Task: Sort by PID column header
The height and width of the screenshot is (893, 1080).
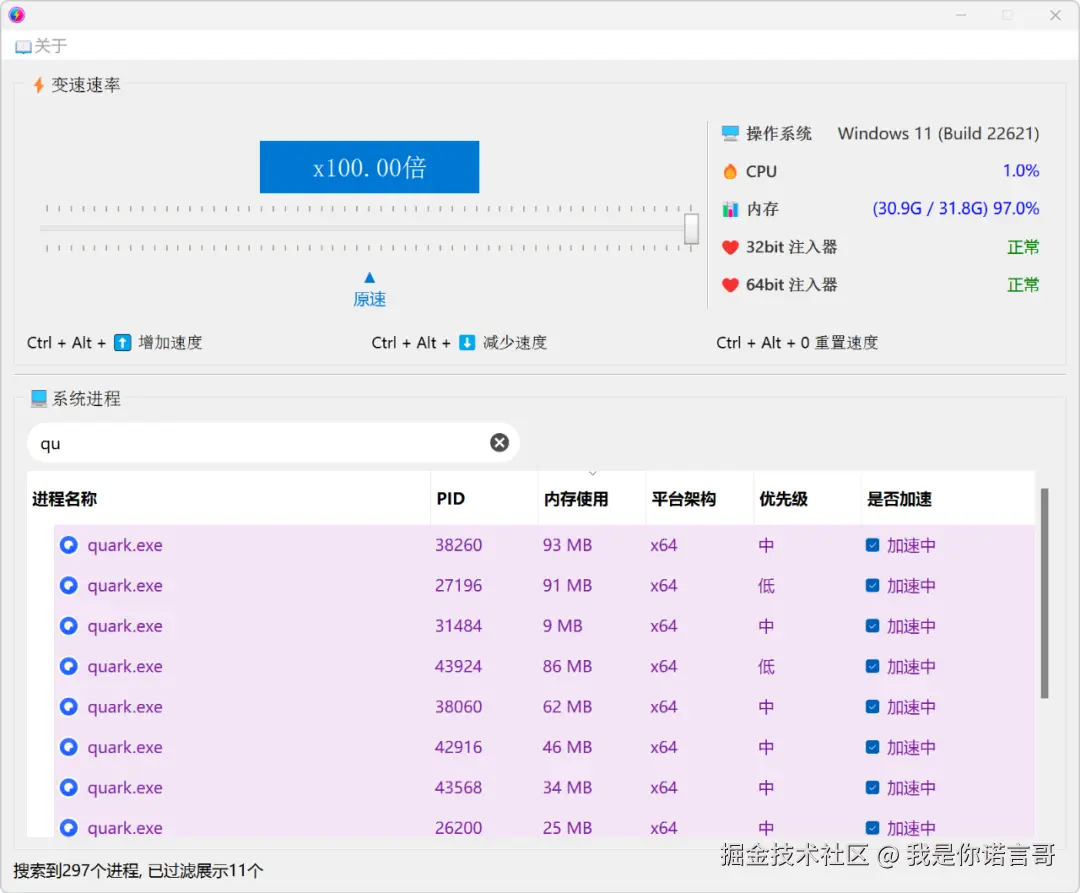Action: pyautogui.click(x=484, y=498)
